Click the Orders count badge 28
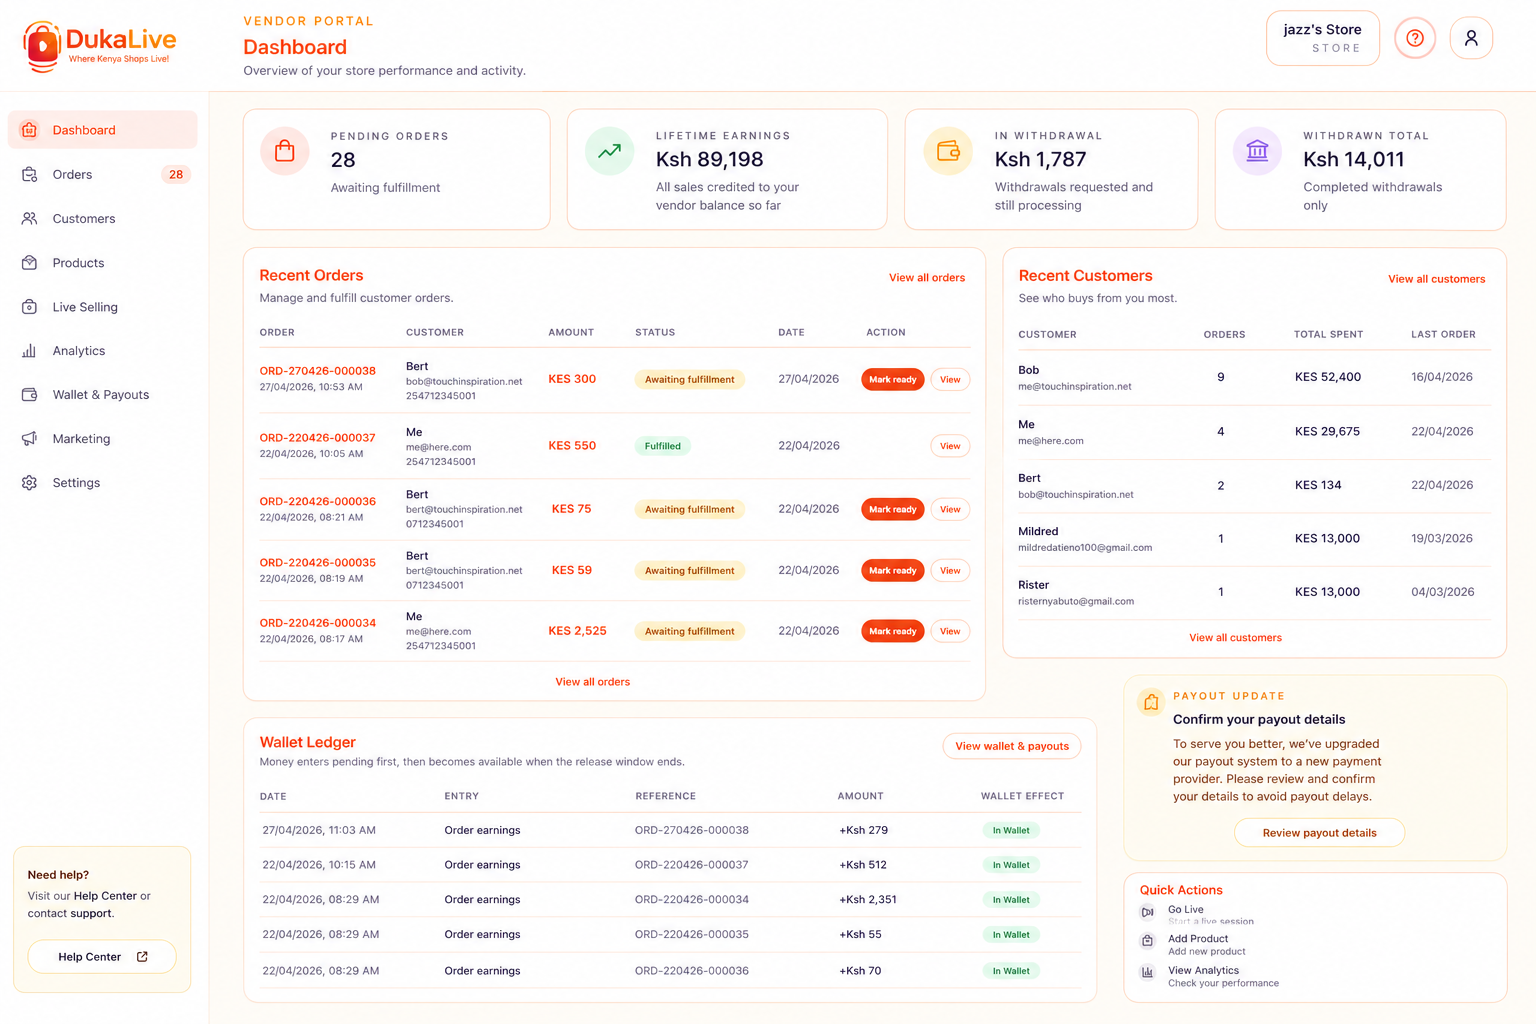 point(176,174)
